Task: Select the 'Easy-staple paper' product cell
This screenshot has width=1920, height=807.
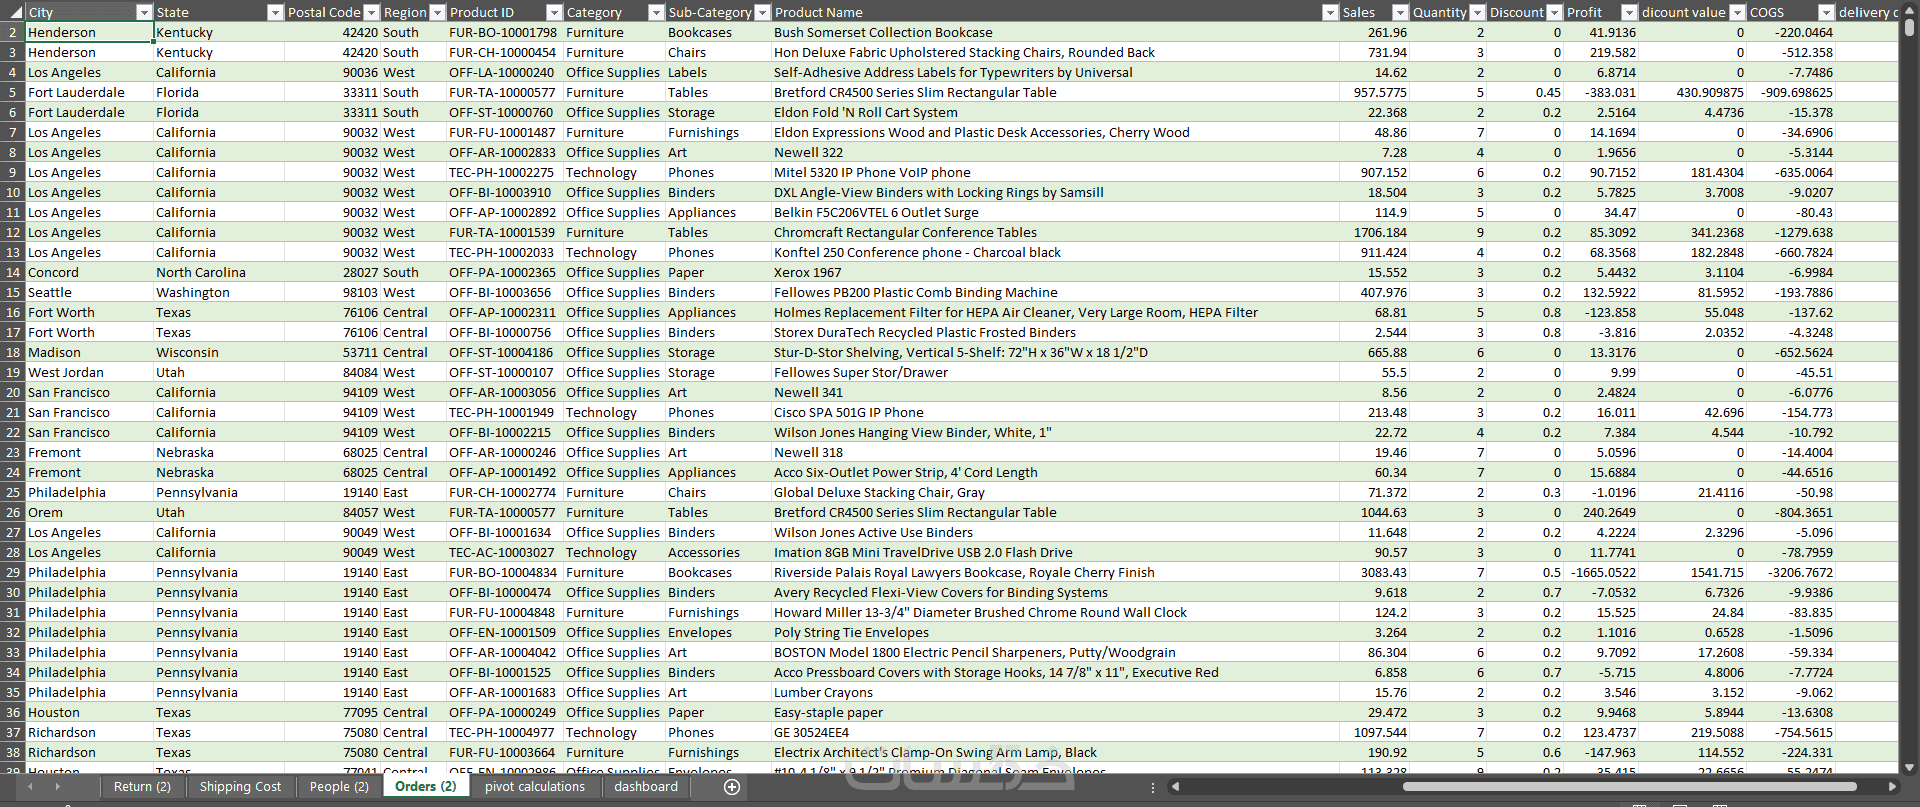Action: pyautogui.click(x=1055, y=712)
